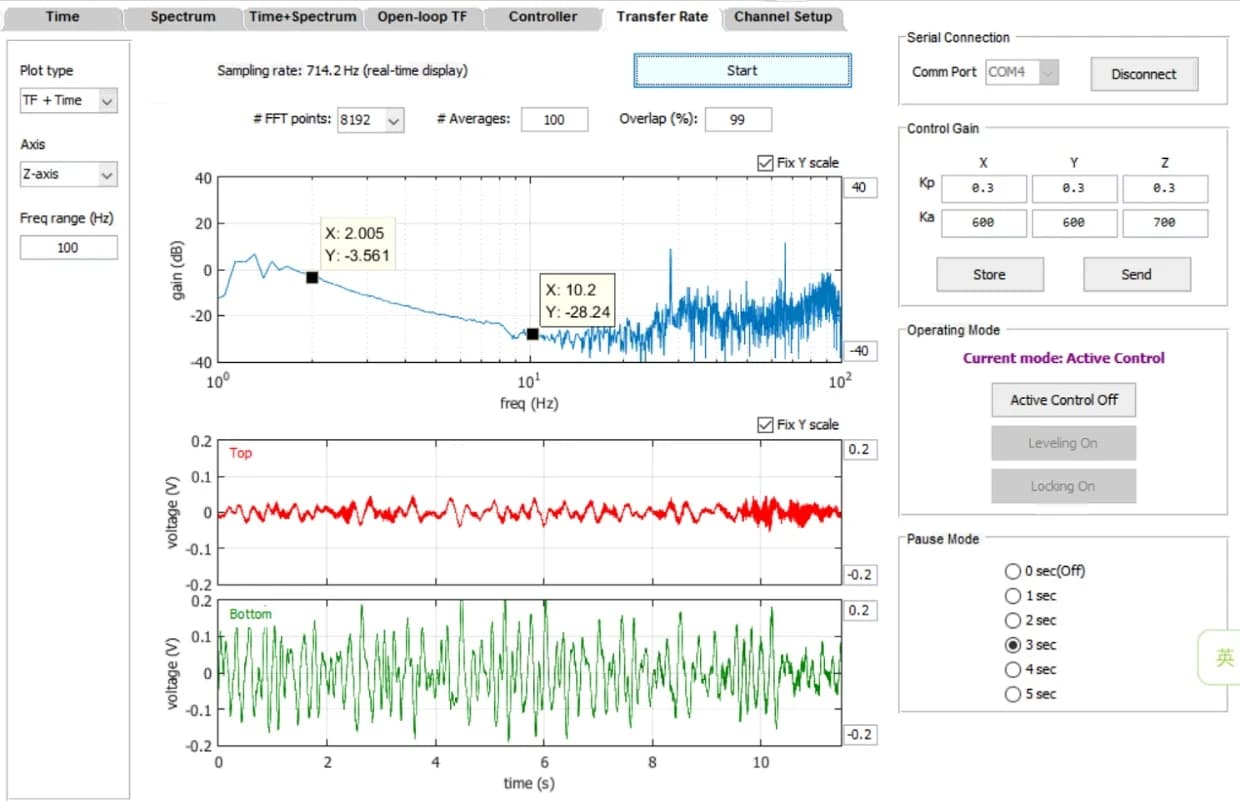Open the Spectrum tab
Image resolution: width=1240 pixels, height=807 pixels.
183,17
